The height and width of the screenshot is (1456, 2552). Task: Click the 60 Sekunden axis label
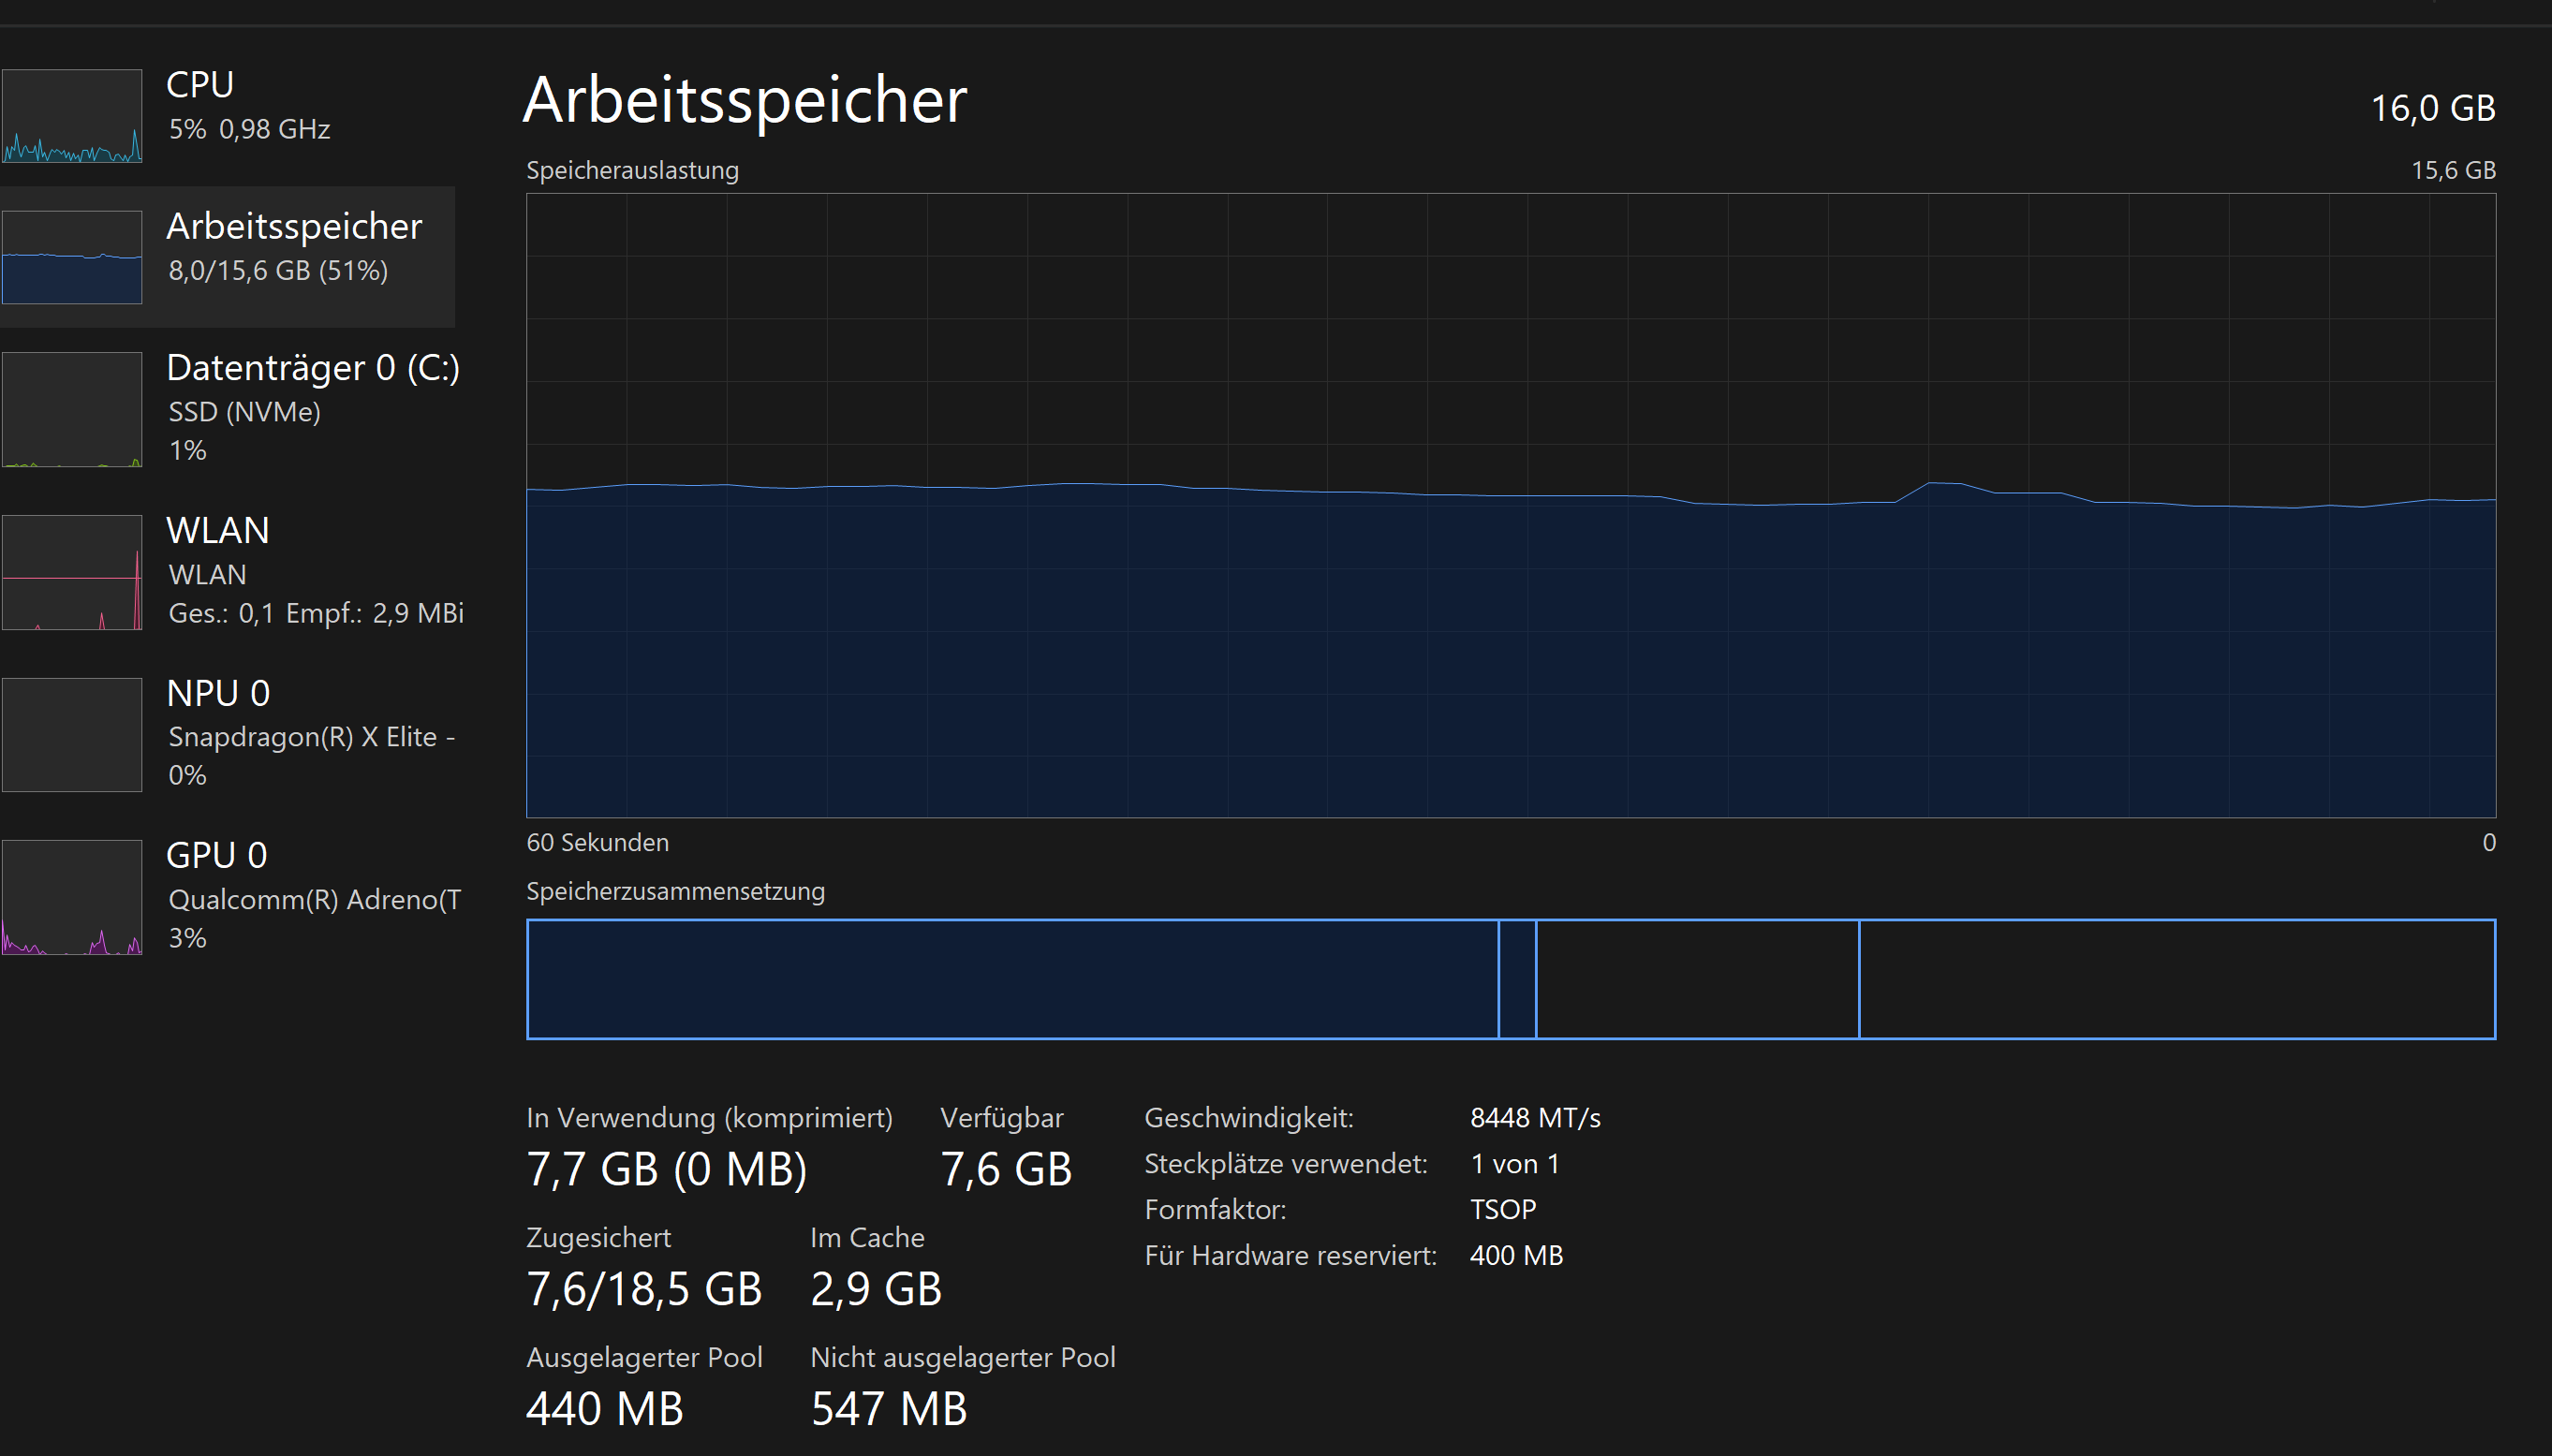pos(598,842)
